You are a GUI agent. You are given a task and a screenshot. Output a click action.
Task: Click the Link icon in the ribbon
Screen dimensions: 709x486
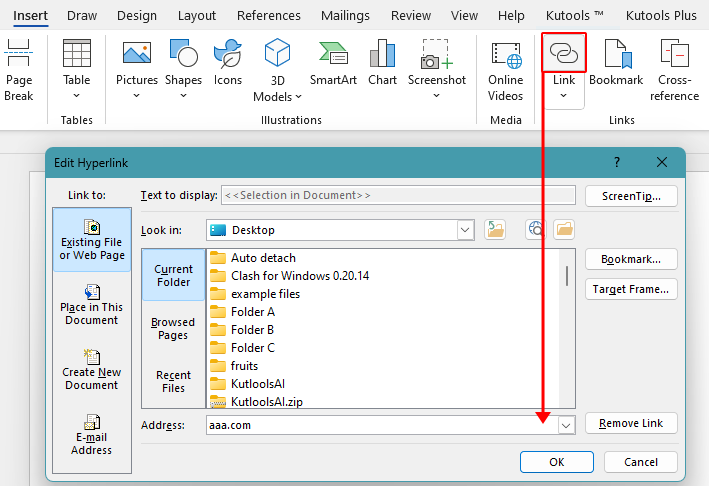[563, 54]
